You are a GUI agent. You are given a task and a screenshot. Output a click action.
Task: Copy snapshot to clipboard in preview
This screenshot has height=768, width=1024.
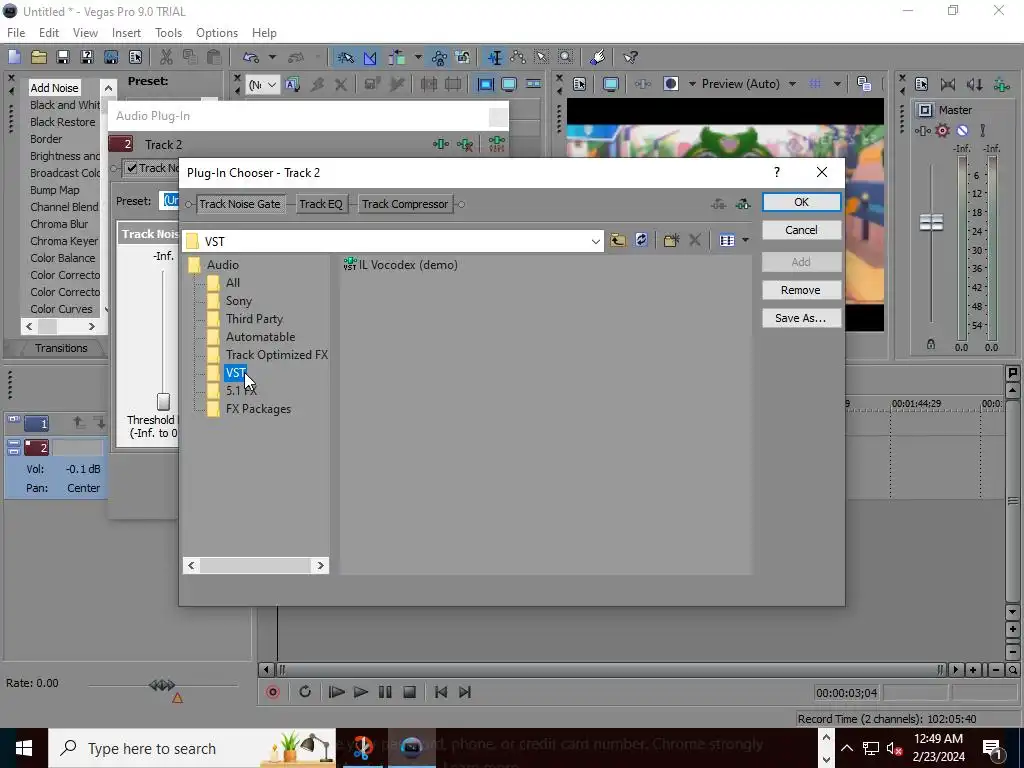pyautogui.click(x=863, y=84)
